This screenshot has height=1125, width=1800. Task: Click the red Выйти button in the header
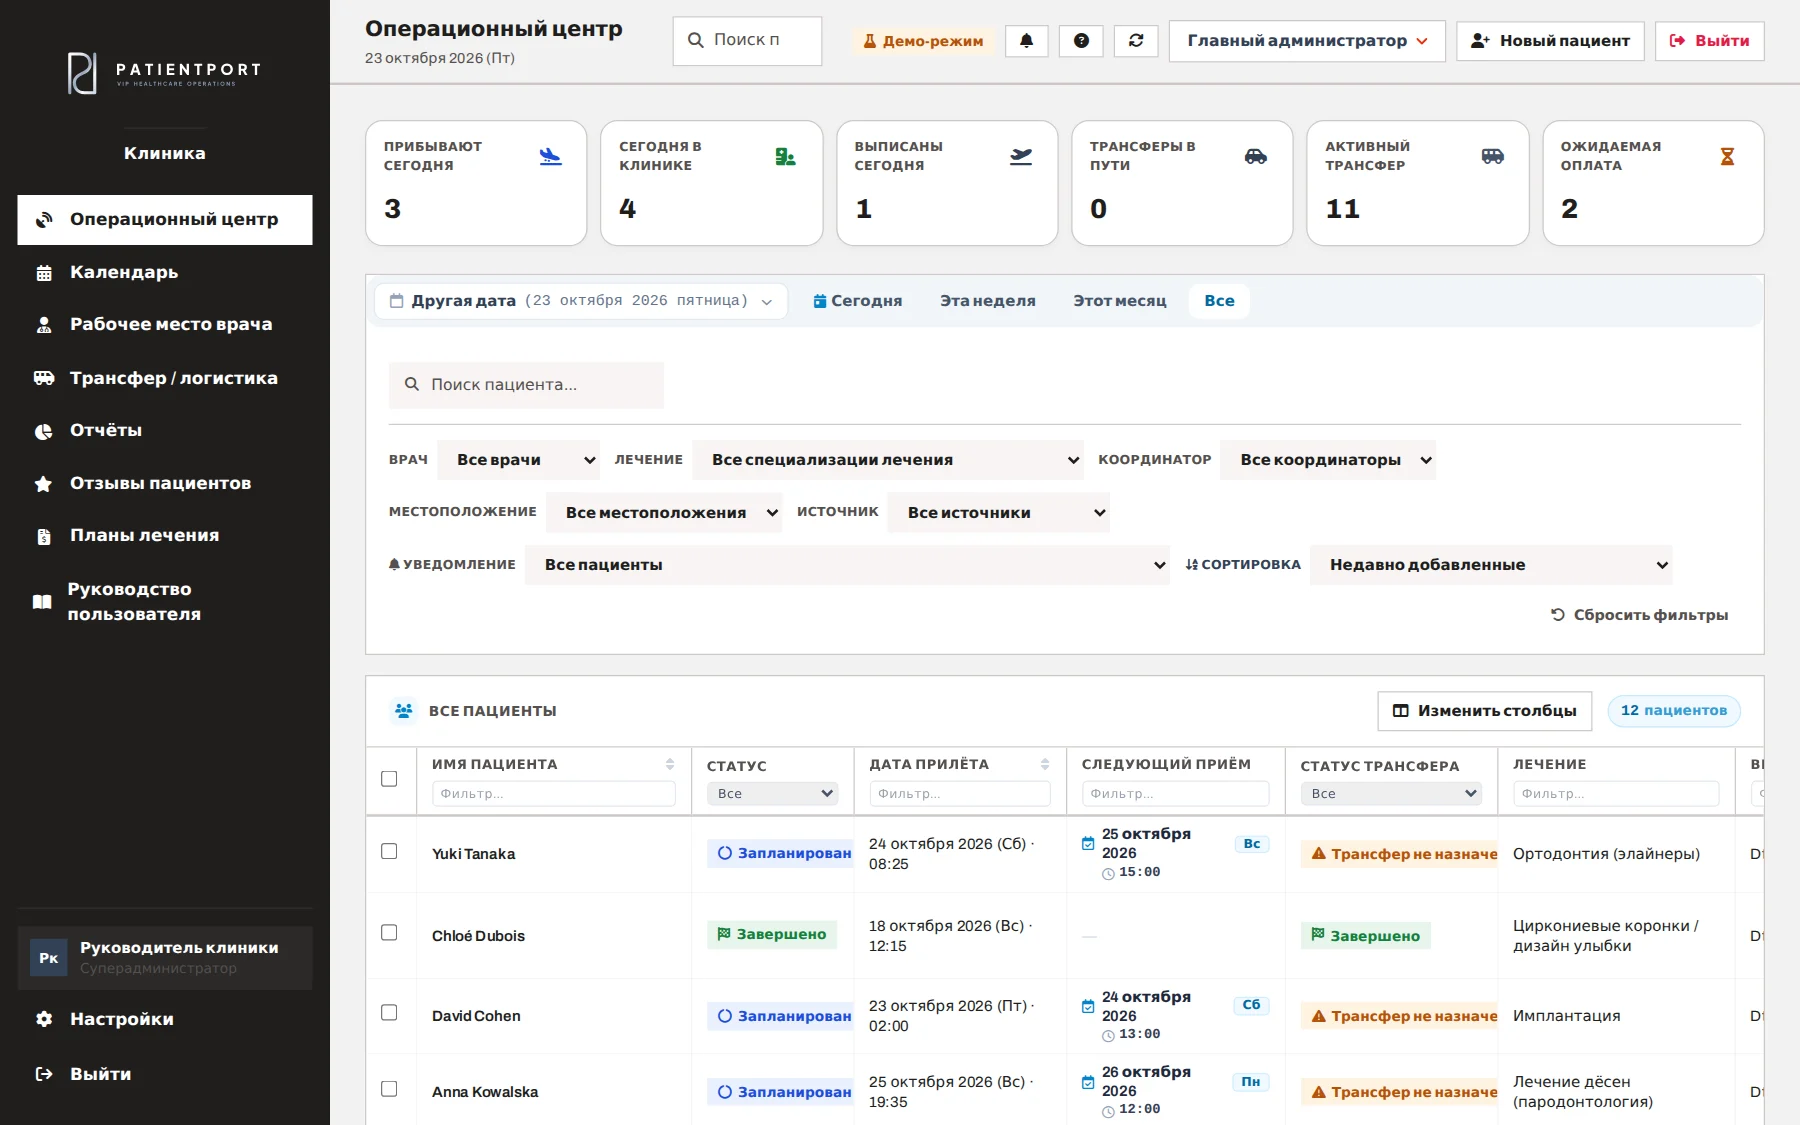[x=1709, y=41]
